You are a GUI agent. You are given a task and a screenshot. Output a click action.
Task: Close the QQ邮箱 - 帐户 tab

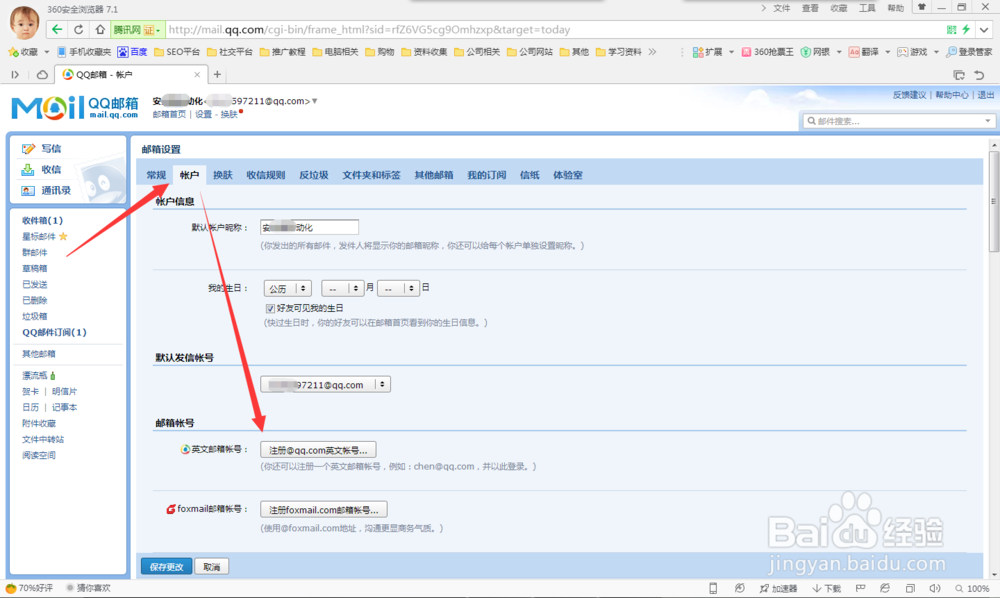(x=197, y=75)
